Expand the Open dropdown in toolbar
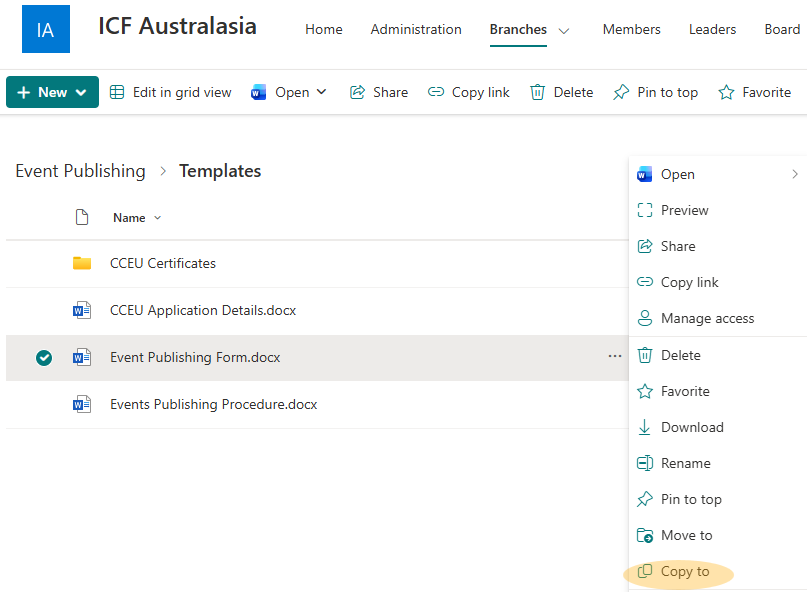 321,92
